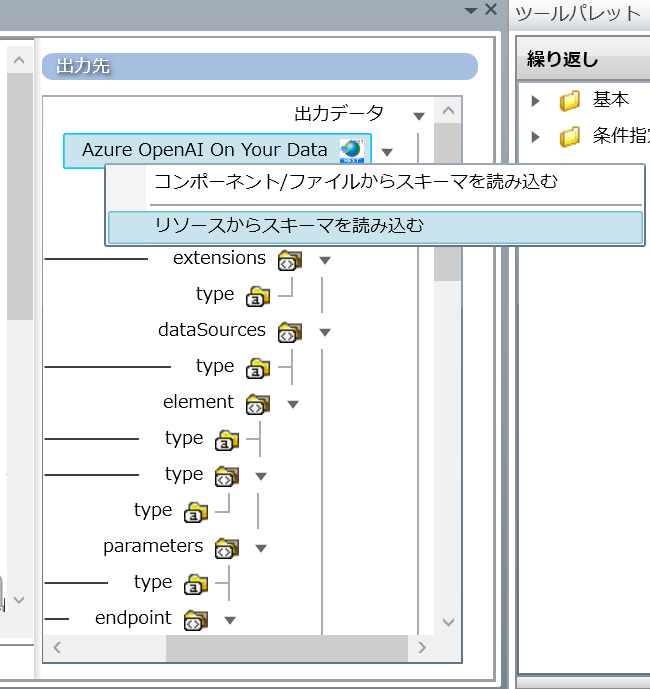The image size is (650, 689).
Task: Collapse the parameters node arrow
Action: 261,548
